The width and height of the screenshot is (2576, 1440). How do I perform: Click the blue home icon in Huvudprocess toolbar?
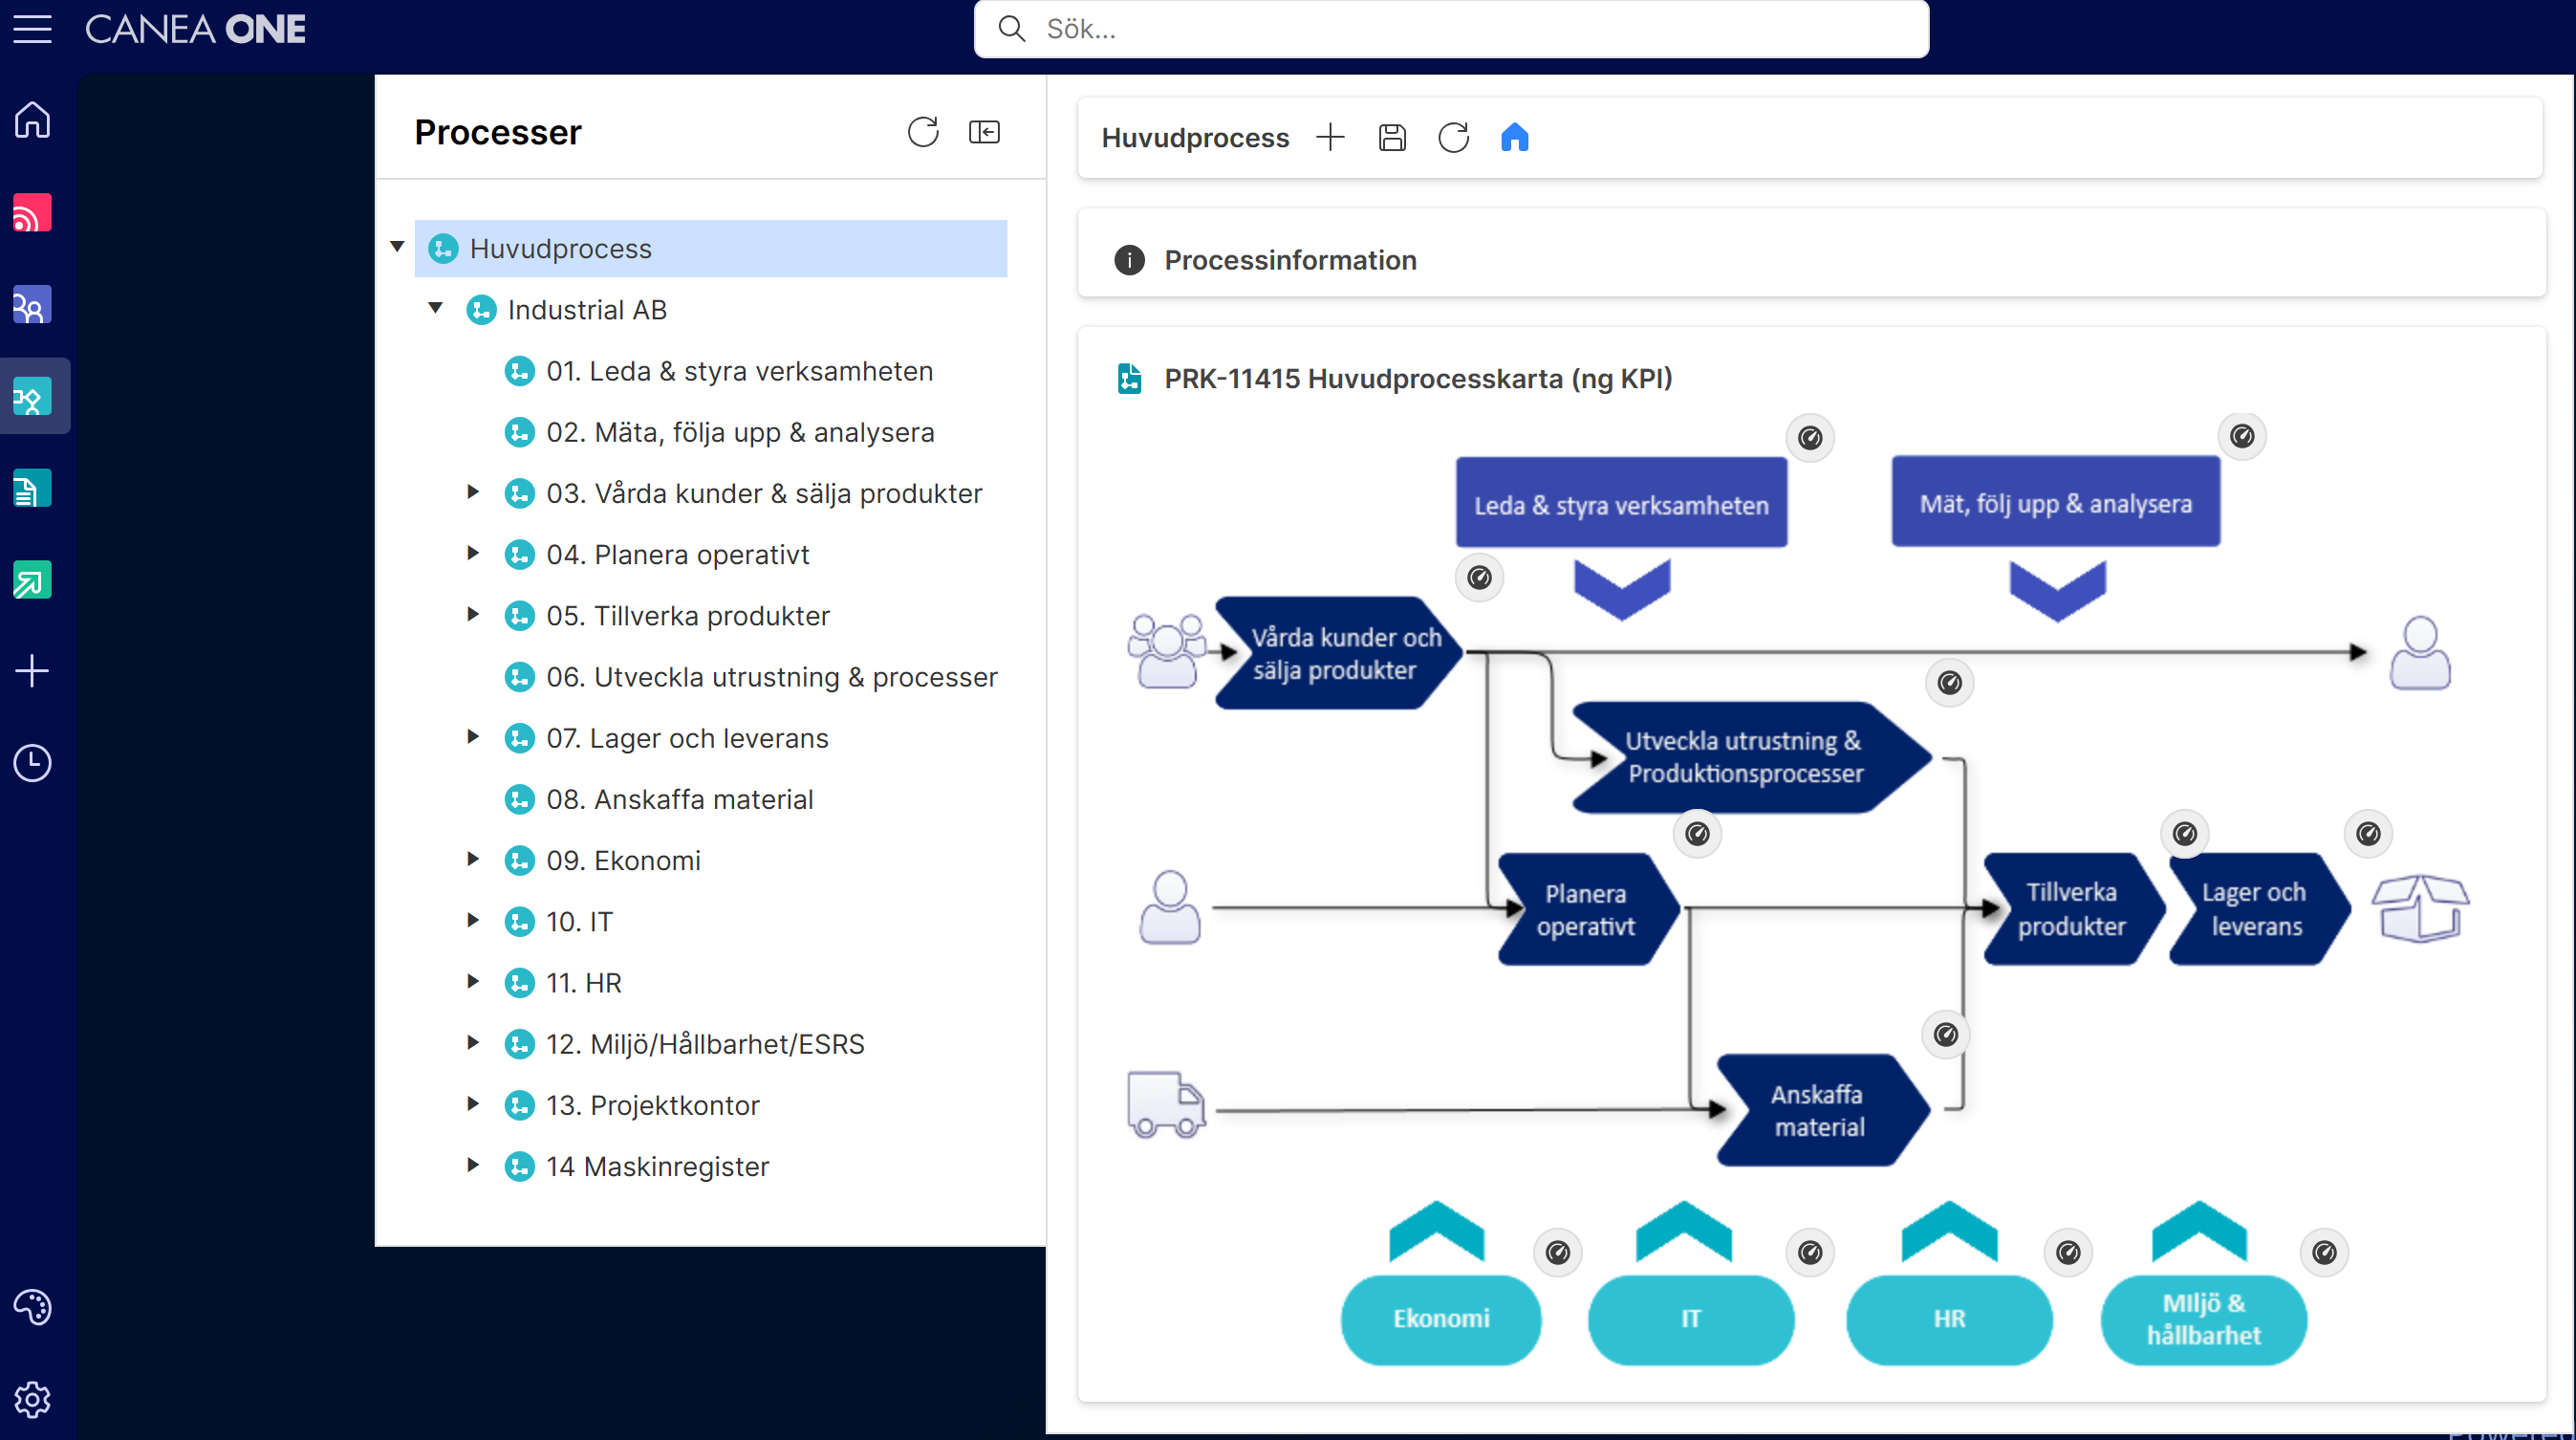click(1514, 137)
